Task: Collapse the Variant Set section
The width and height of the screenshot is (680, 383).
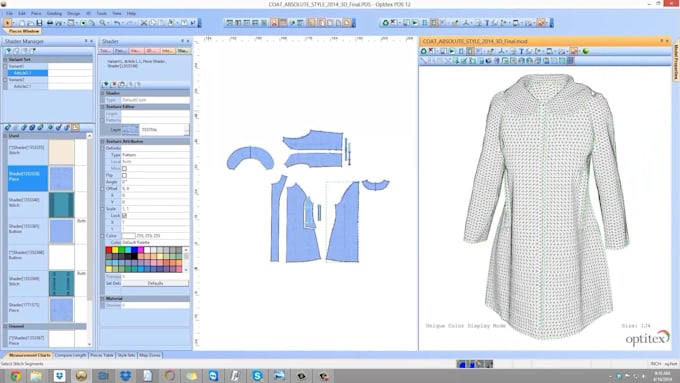Action: click(x=5, y=59)
